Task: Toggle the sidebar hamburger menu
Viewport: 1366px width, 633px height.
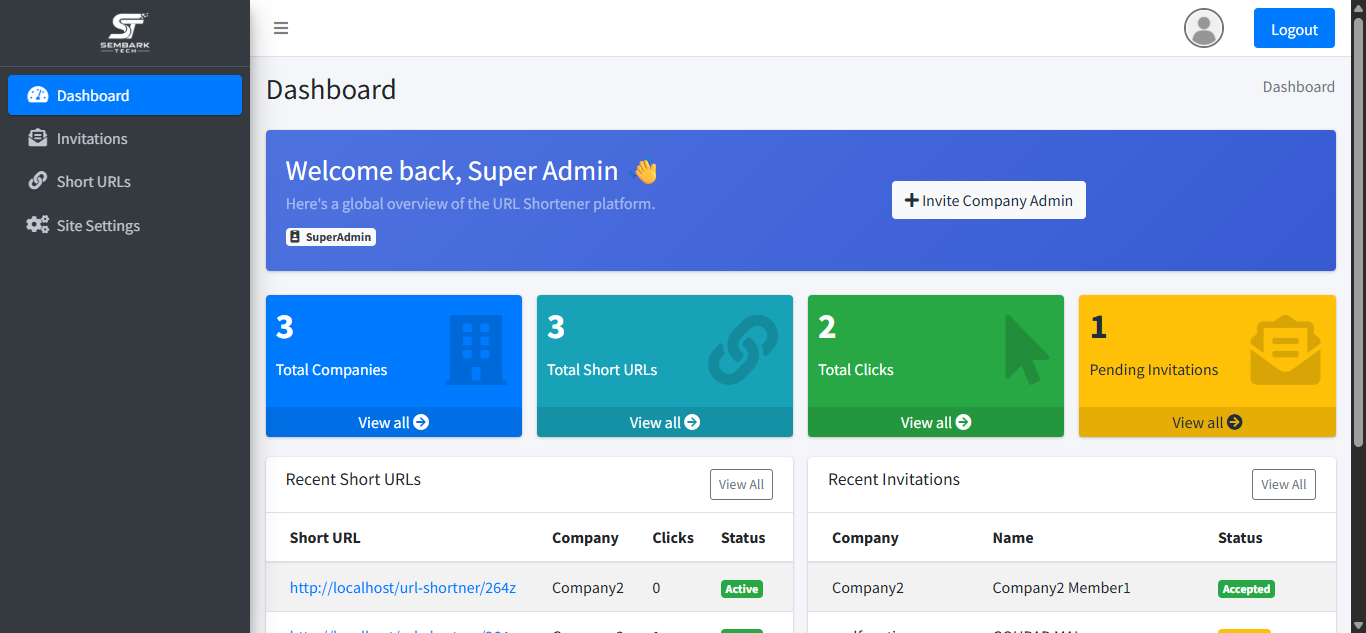Action: coord(281,28)
